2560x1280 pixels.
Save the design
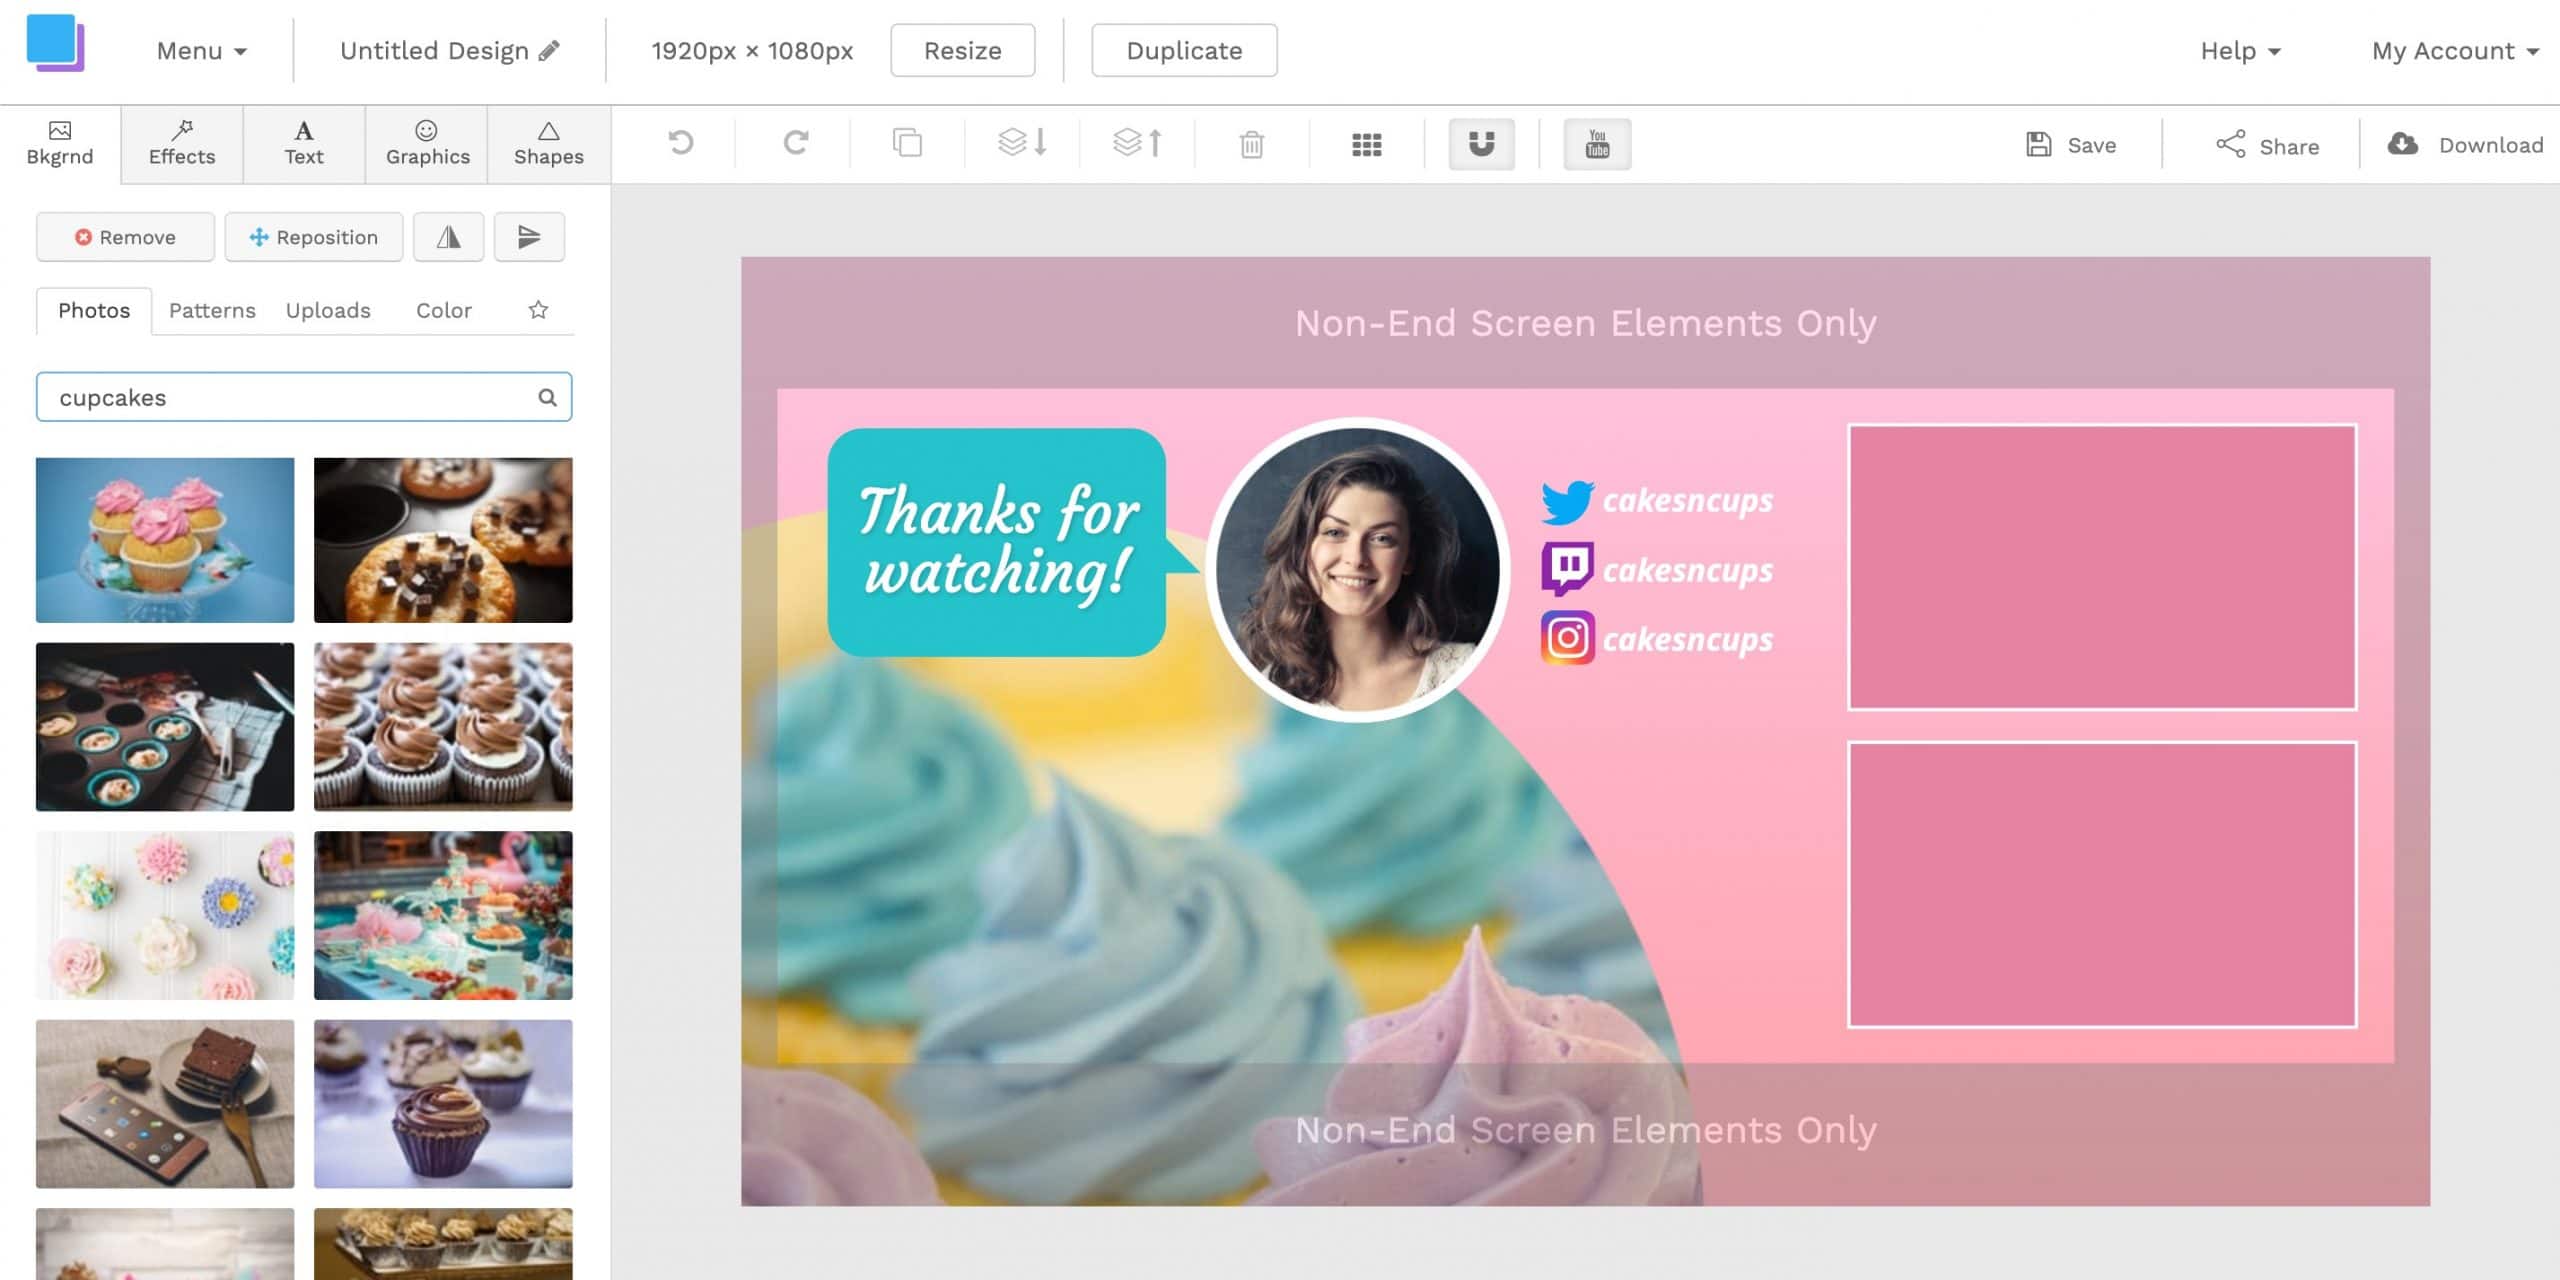coord(2071,145)
